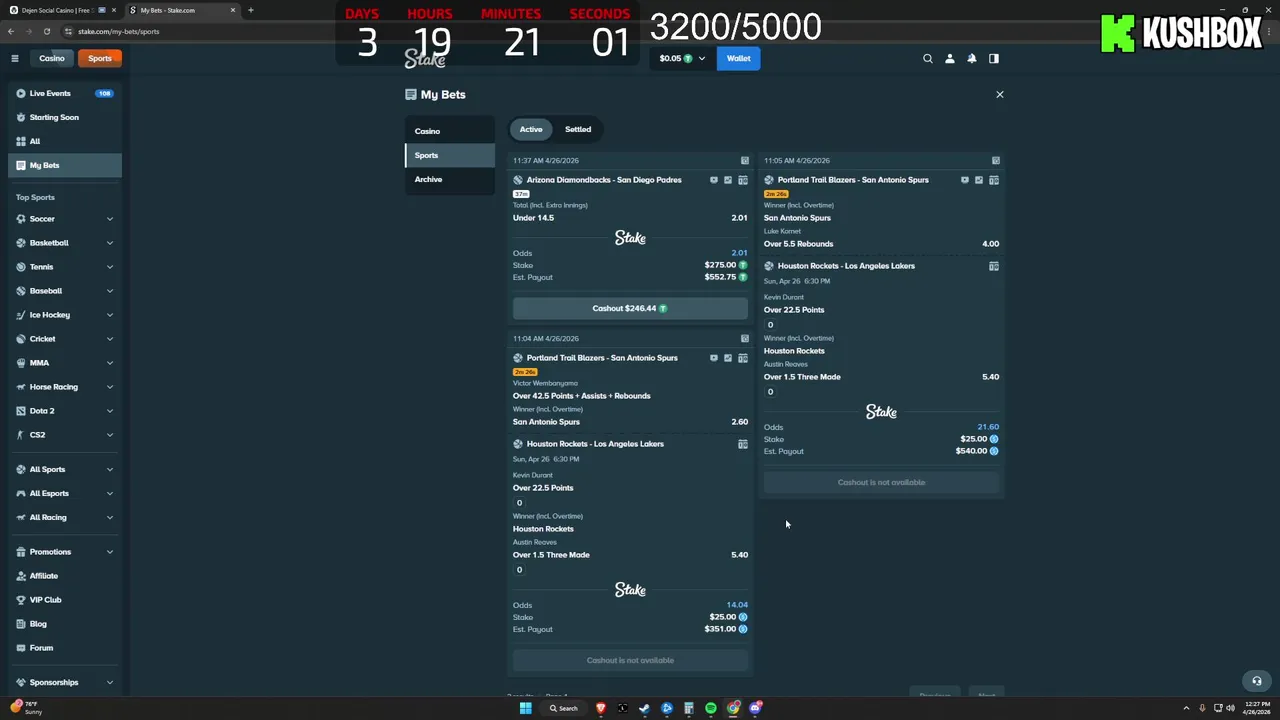Click the $552.75 estimated payout value

tap(720, 277)
